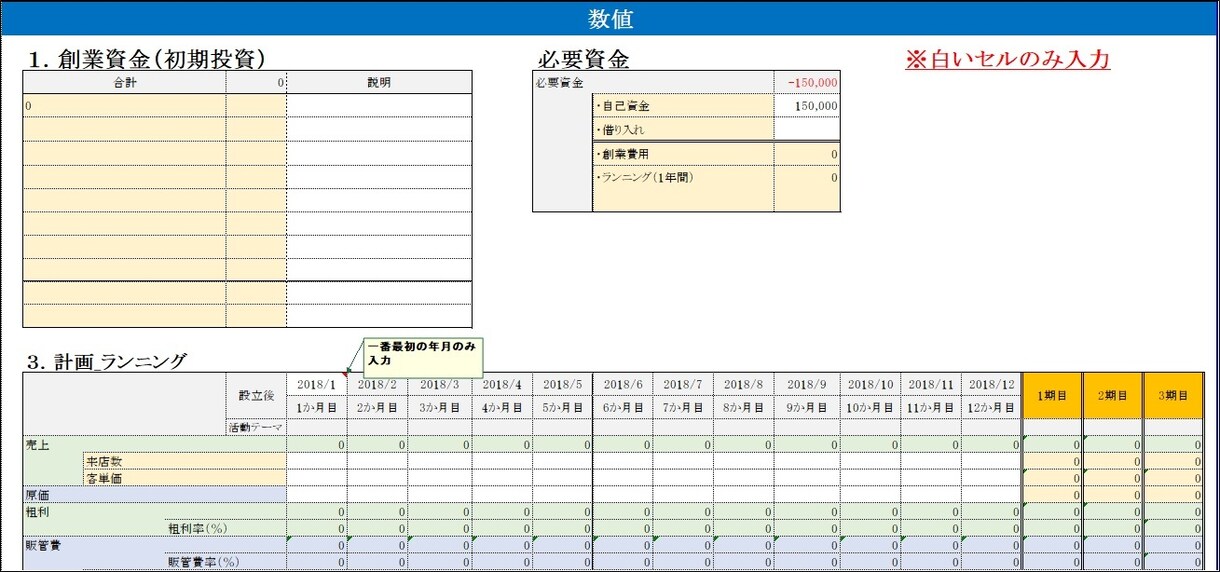Click the 売上 total under 1期目

point(1052,444)
